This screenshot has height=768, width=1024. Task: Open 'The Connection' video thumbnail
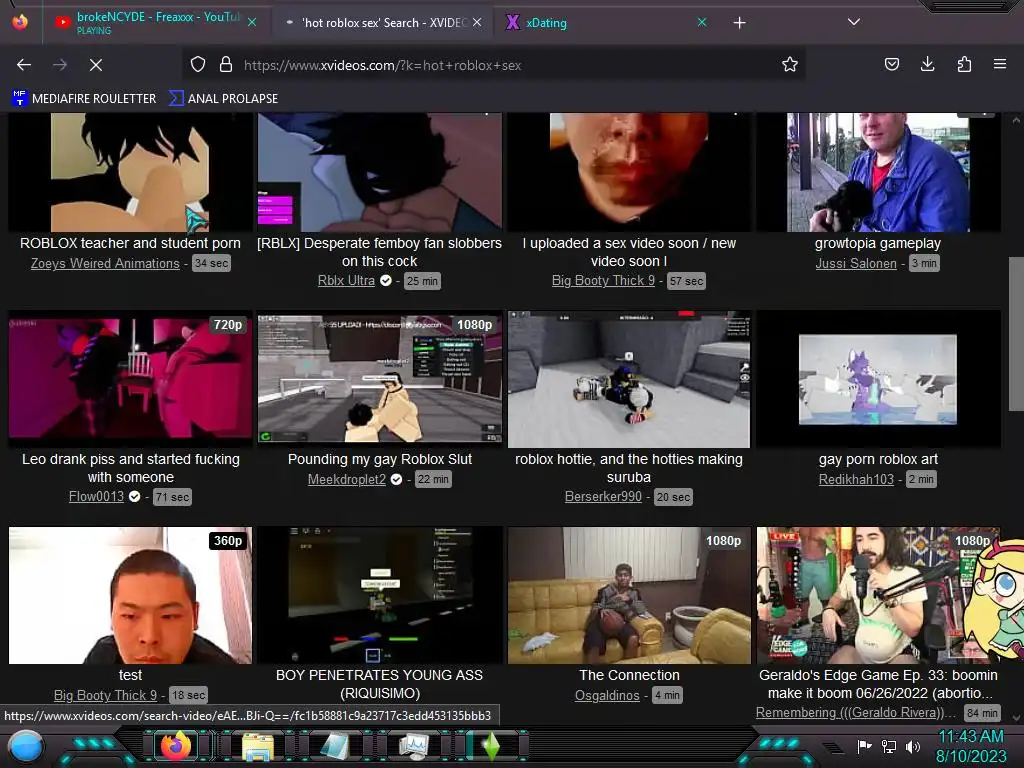[x=629, y=595]
